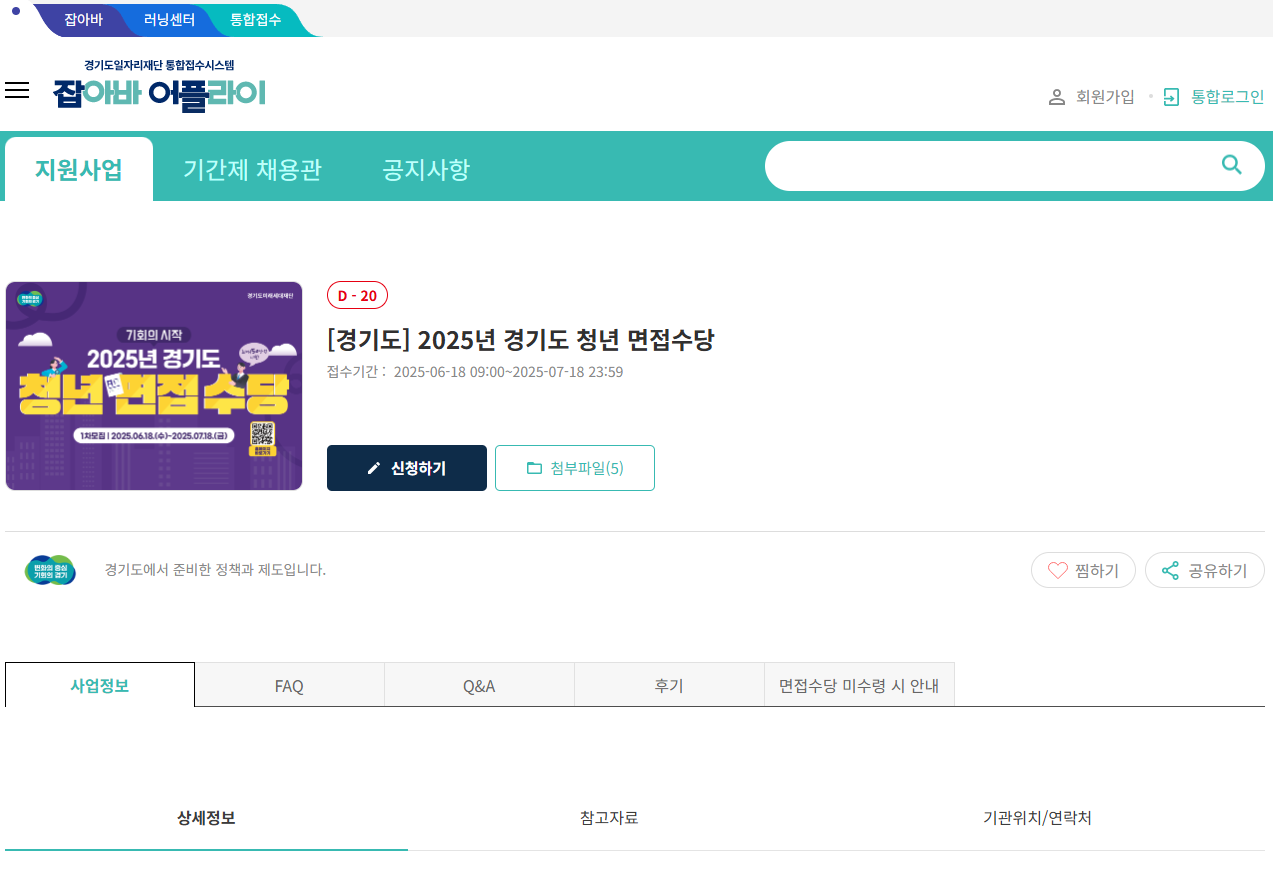The image size is (1273, 877).
Task: Click the folder icon on 첨부파일(5) button
Action: pos(534,467)
